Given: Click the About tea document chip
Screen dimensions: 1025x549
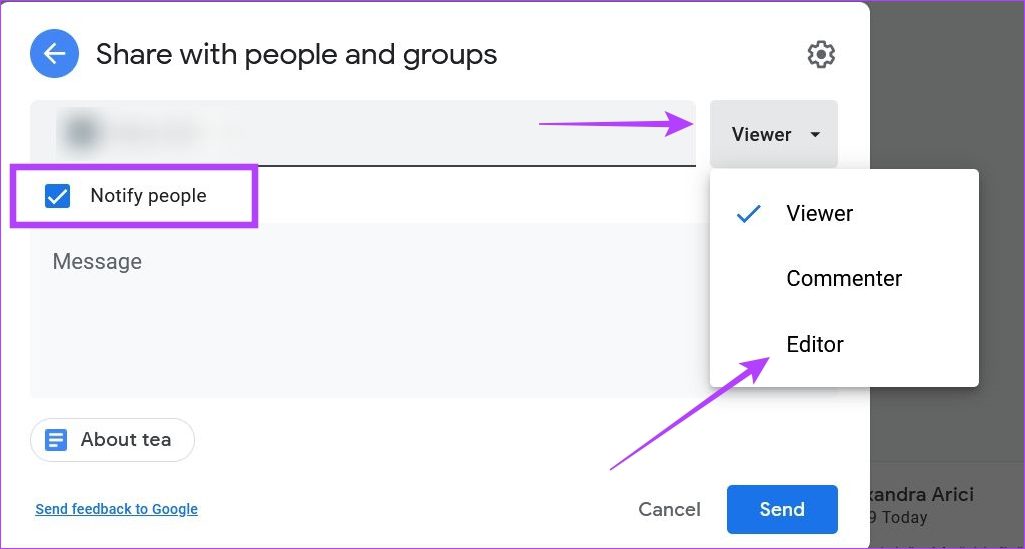Looking at the screenshot, I should coord(112,440).
